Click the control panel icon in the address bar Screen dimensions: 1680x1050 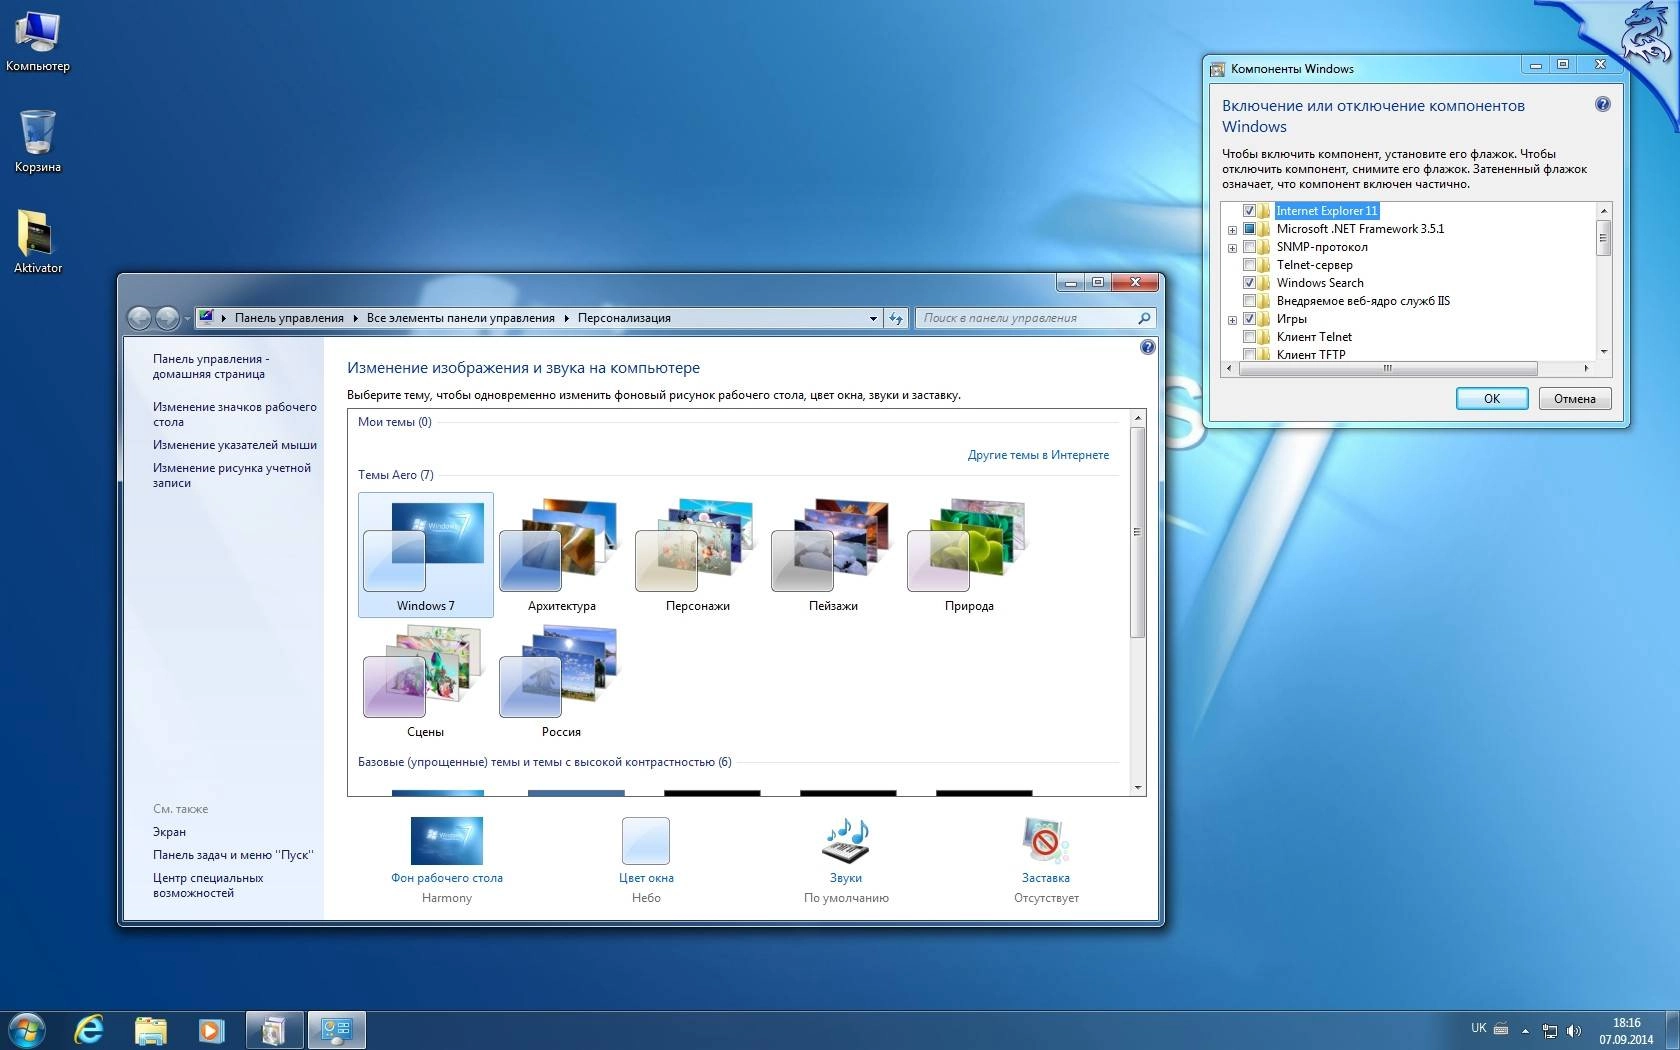[x=206, y=318]
